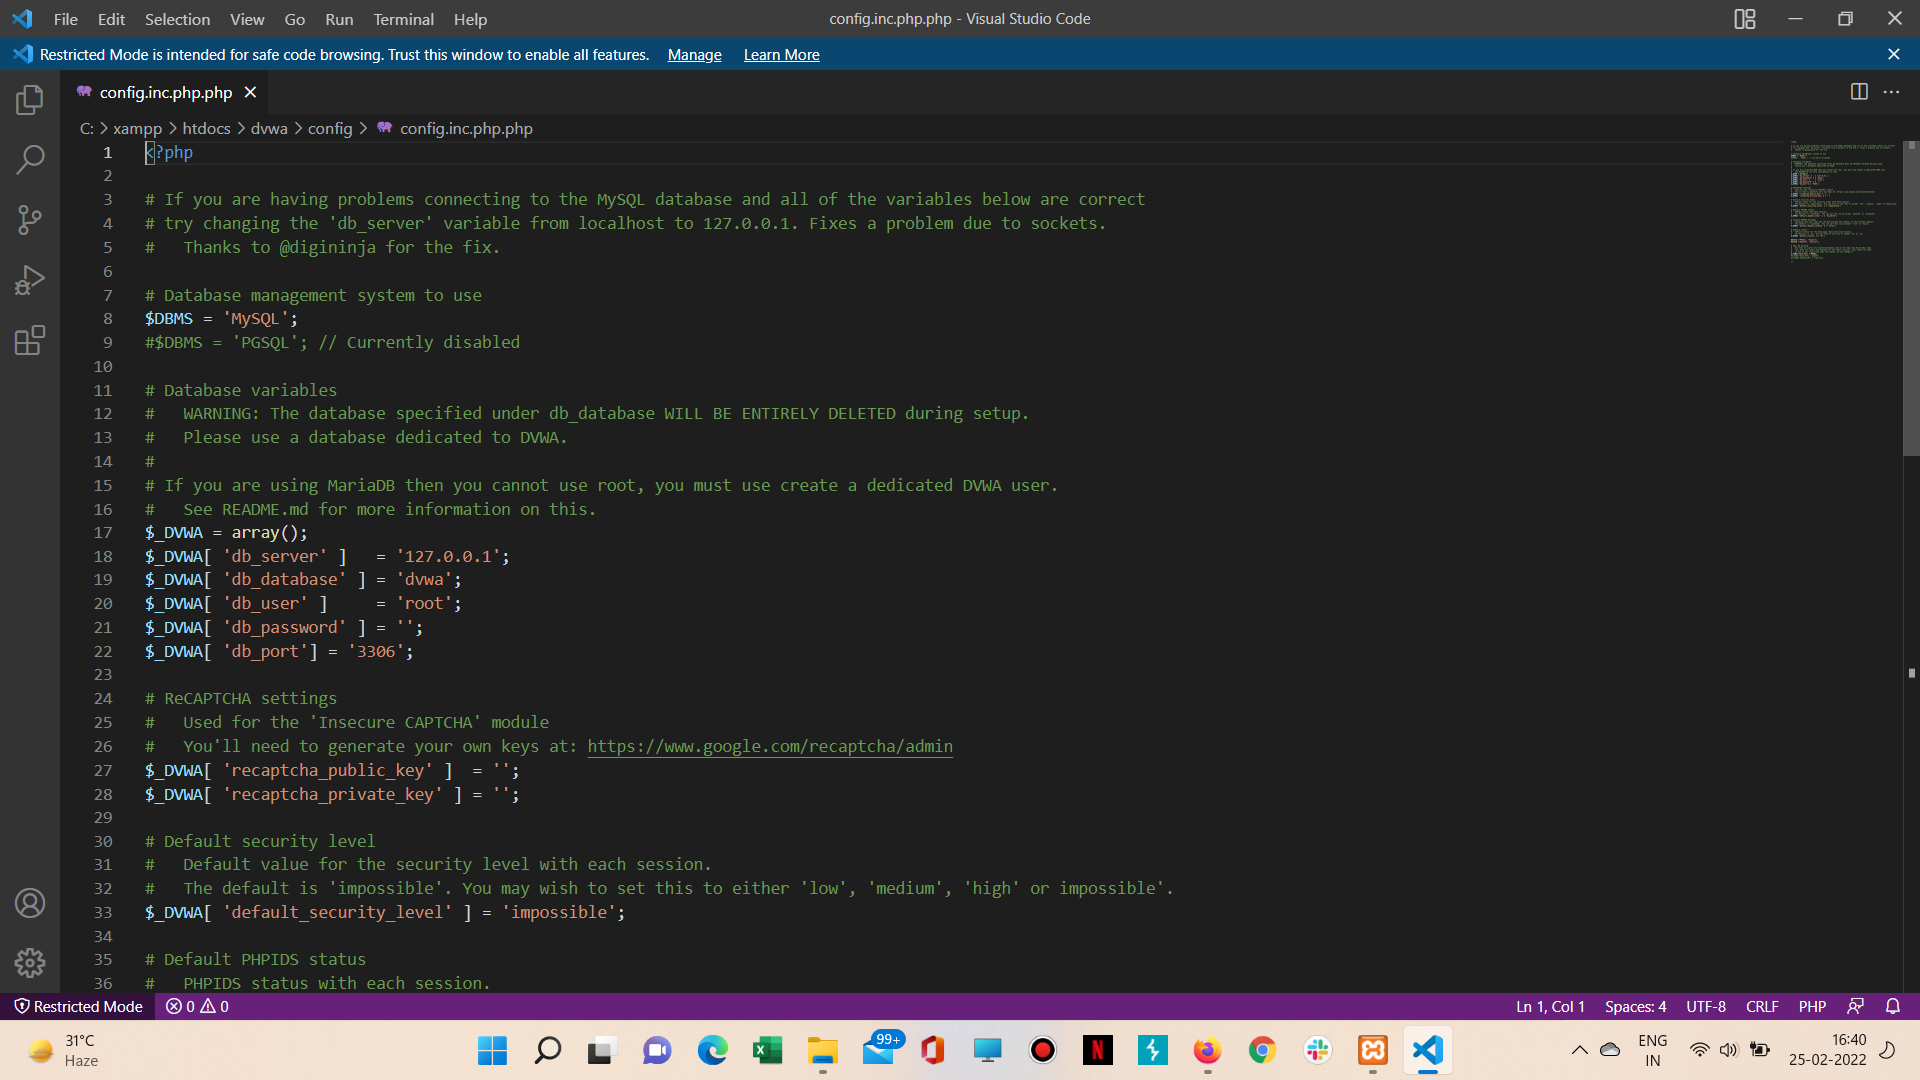
Task: Open the Accounts icon in the activity bar
Action: click(x=30, y=903)
